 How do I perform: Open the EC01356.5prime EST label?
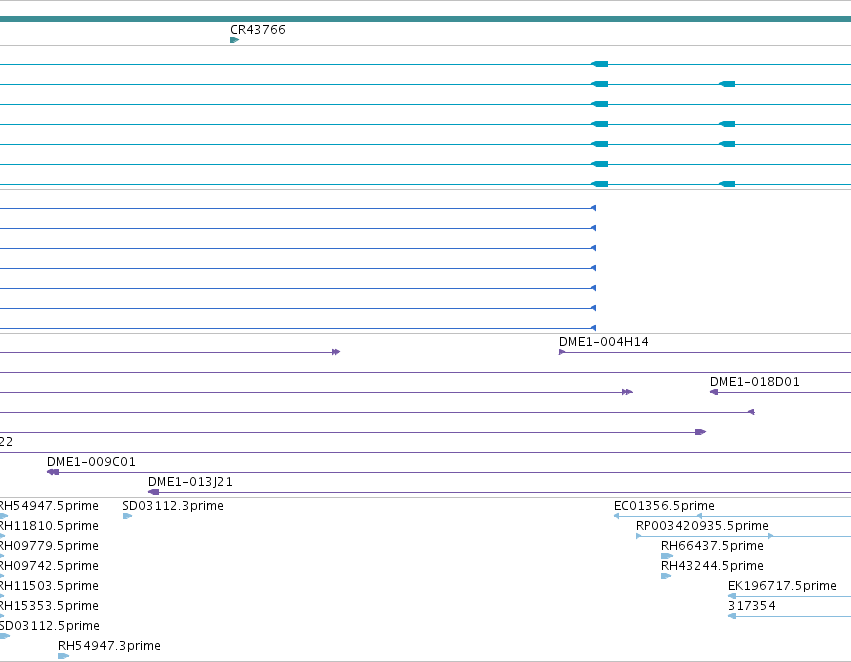tap(664, 506)
